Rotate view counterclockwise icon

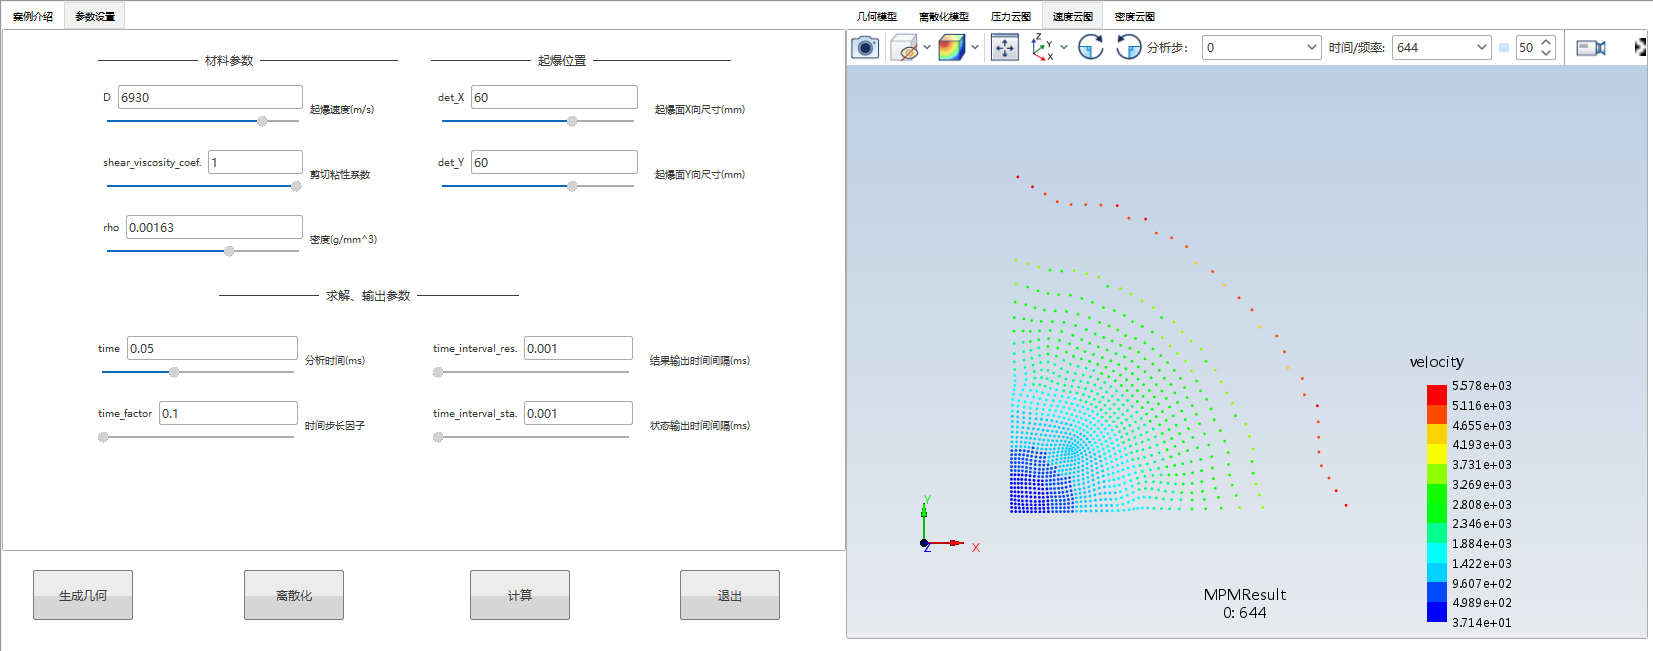pyautogui.click(x=1128, y=47)
